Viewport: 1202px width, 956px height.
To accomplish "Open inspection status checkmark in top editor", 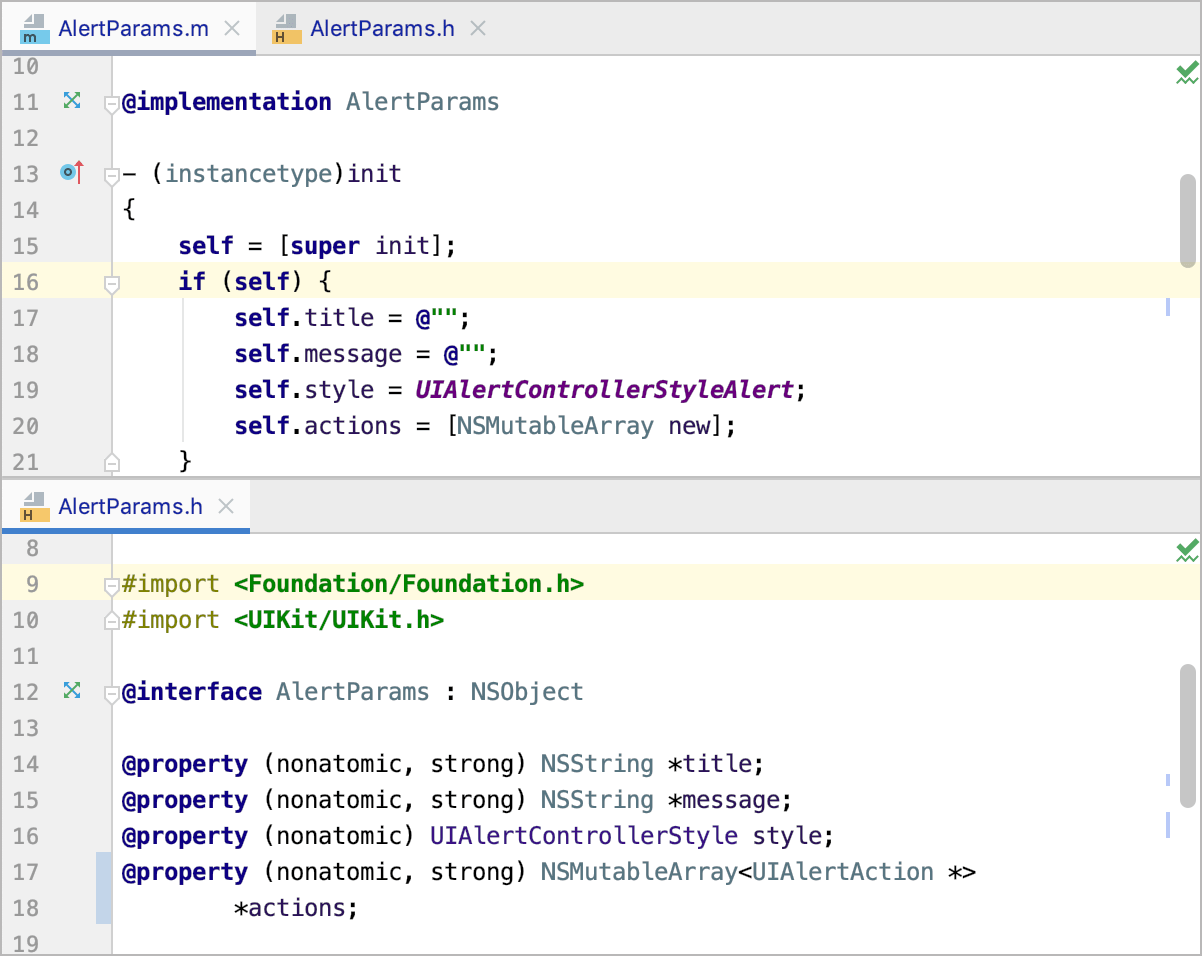I will click(1187, 72).
